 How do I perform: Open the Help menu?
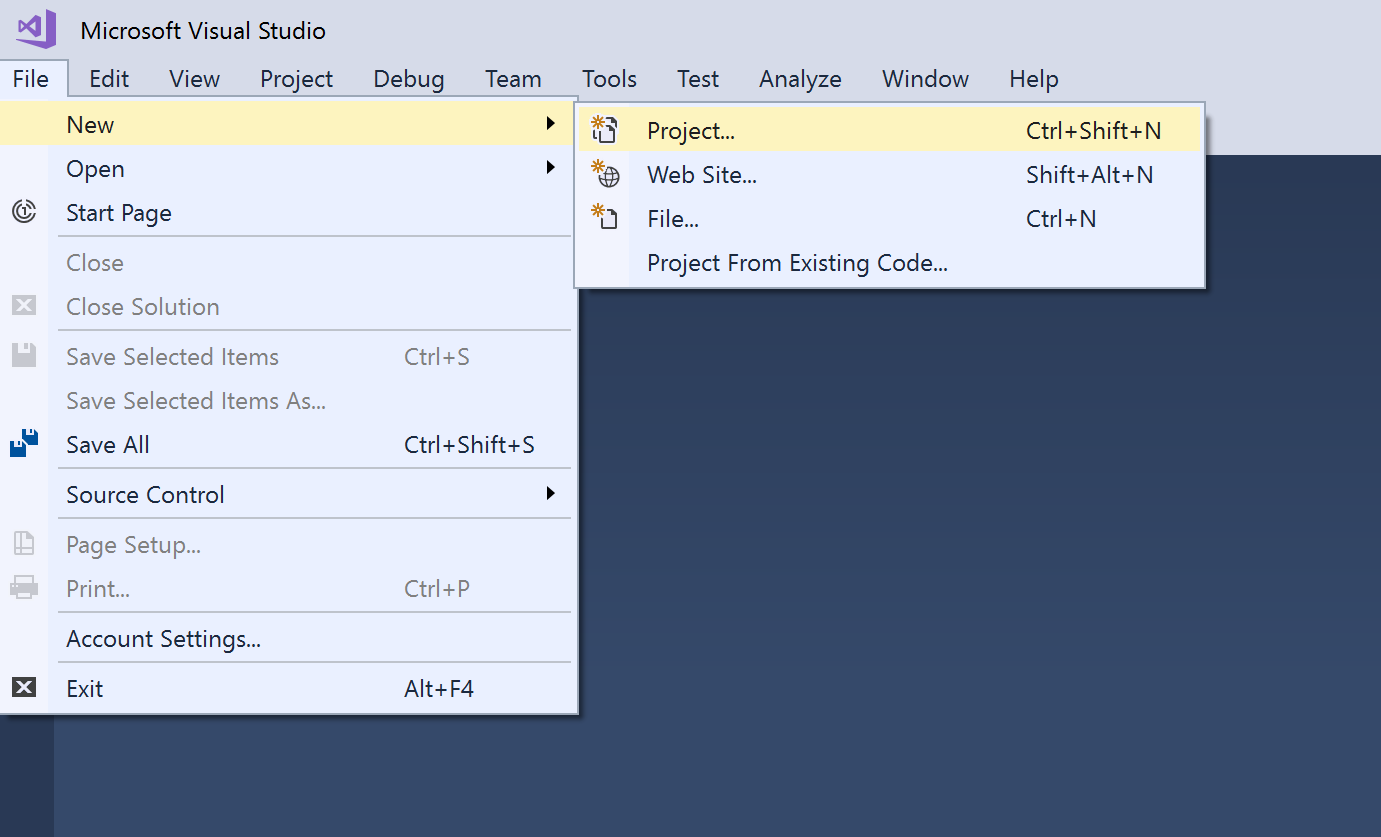1033,79
